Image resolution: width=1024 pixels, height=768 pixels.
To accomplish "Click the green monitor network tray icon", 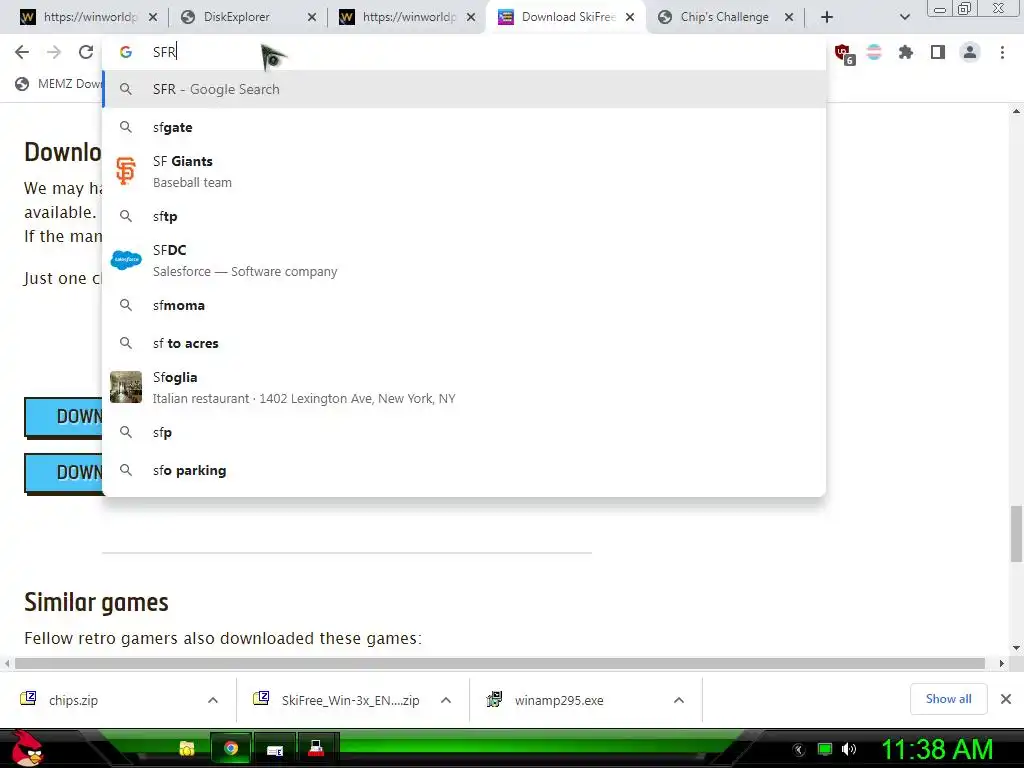I will click(825, 749).
